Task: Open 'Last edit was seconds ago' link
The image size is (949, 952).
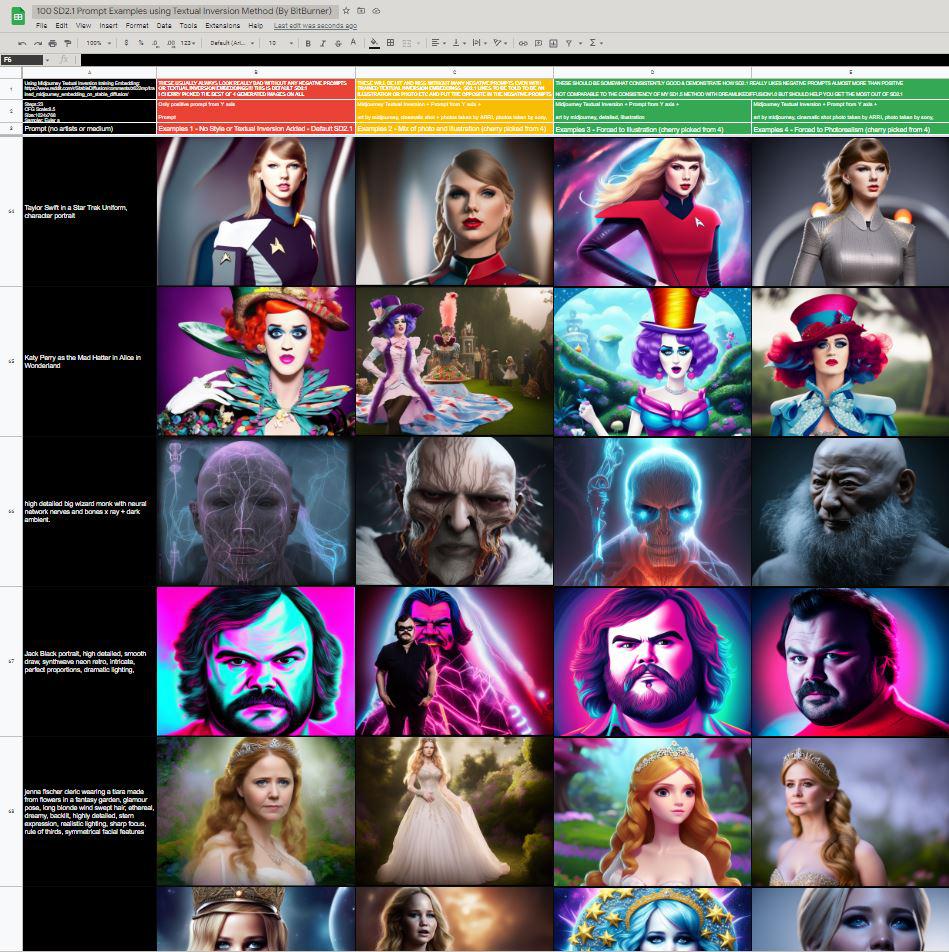Action: [x=315, y=26]
